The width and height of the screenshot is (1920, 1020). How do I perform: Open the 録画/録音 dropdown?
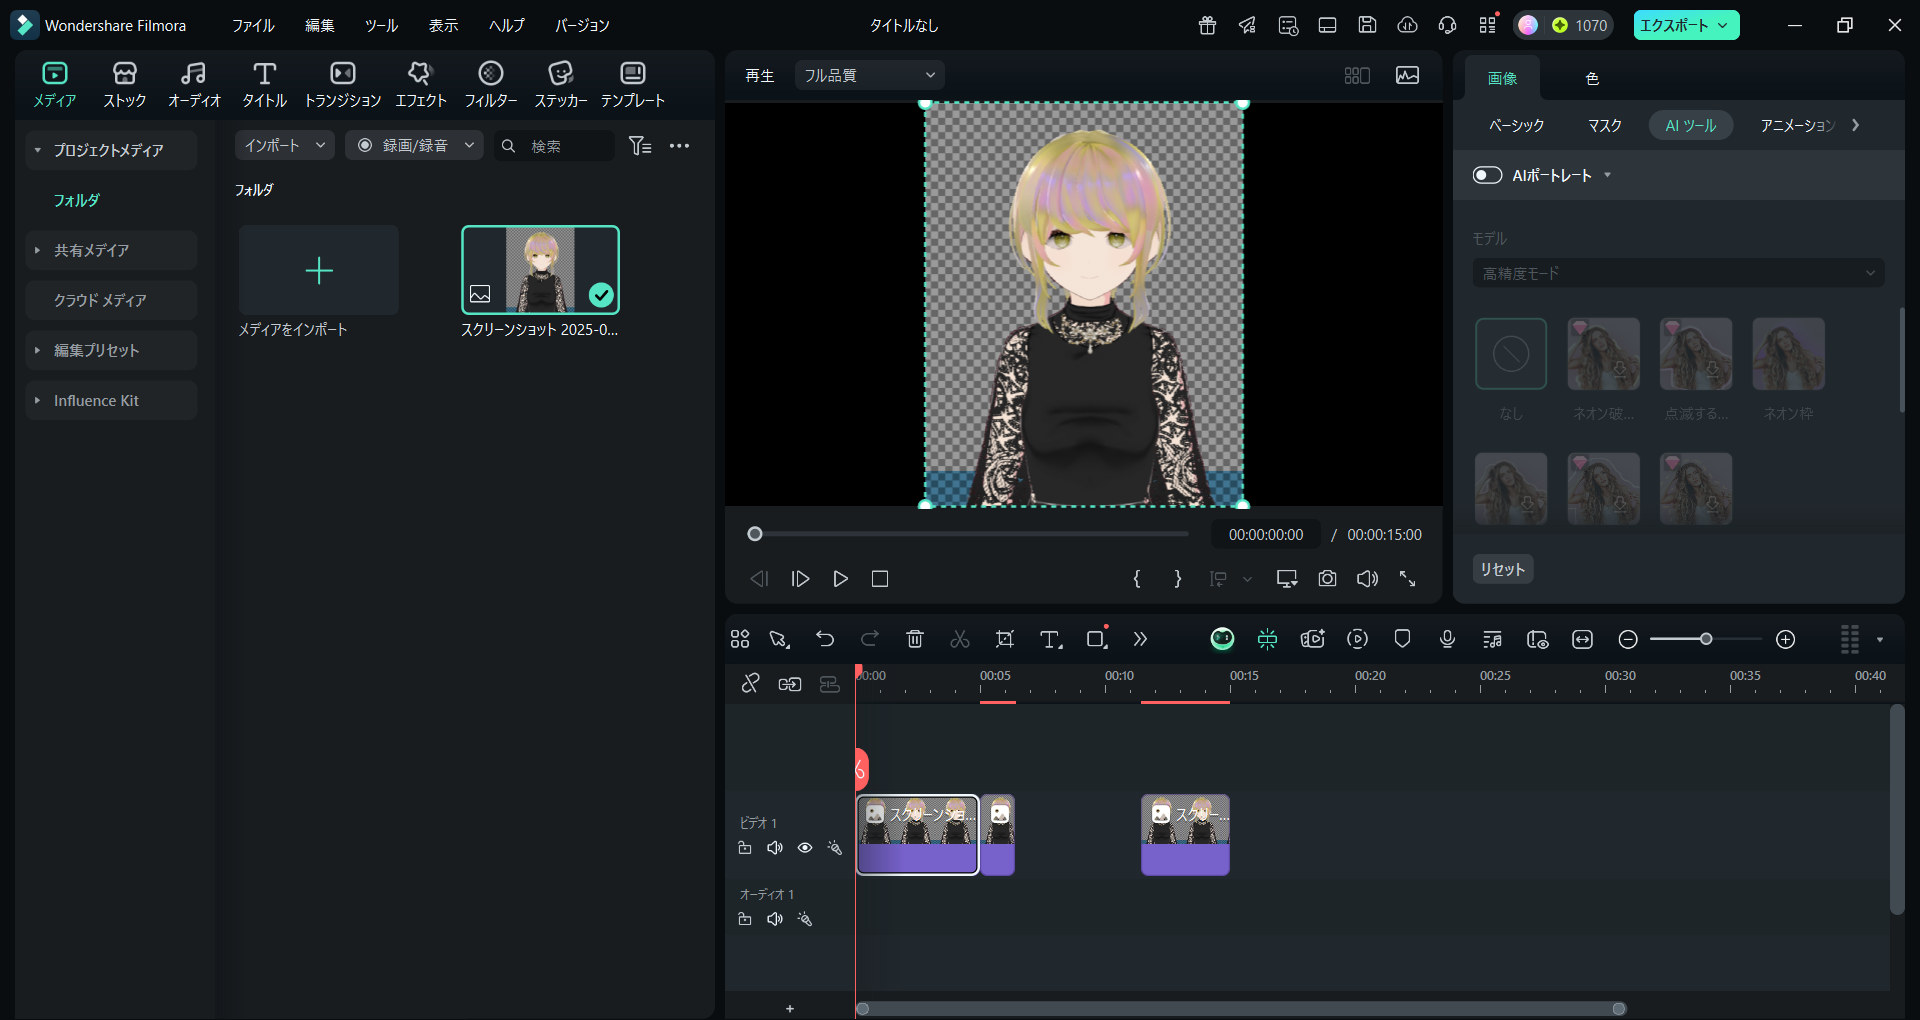[x=414, y=145]
